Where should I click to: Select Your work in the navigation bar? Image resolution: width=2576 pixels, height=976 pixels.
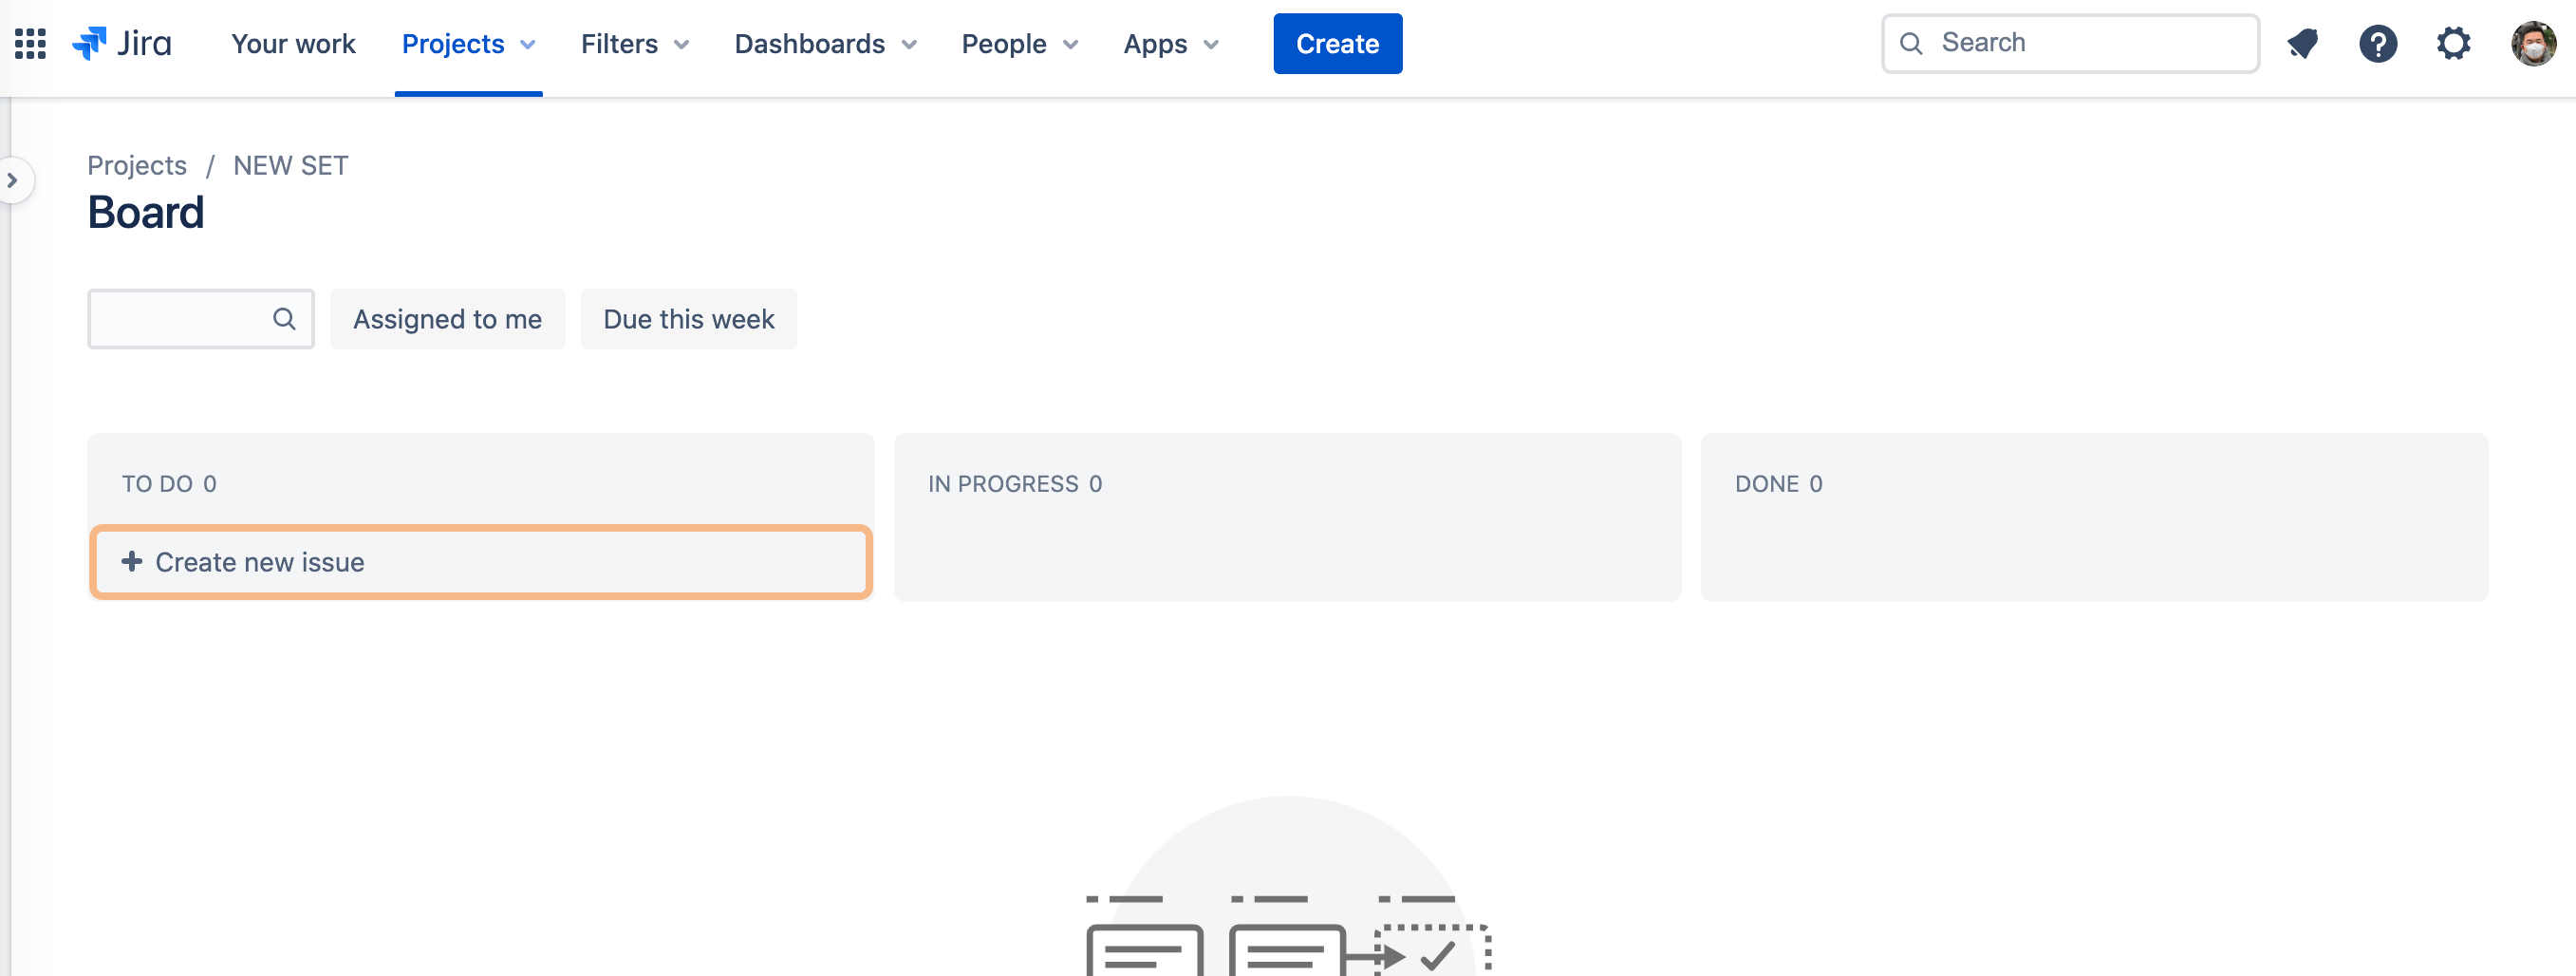pos(292,43)
